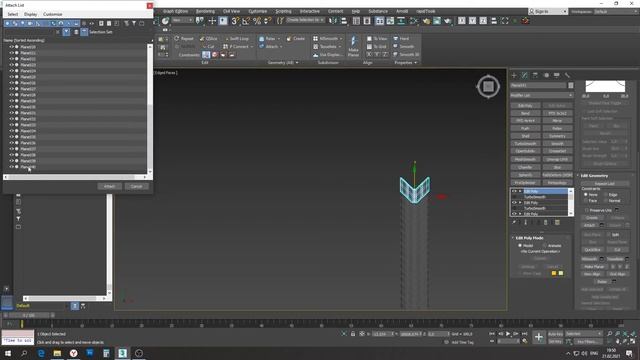Select the Edge constraint radio button

tap(606, 195)
